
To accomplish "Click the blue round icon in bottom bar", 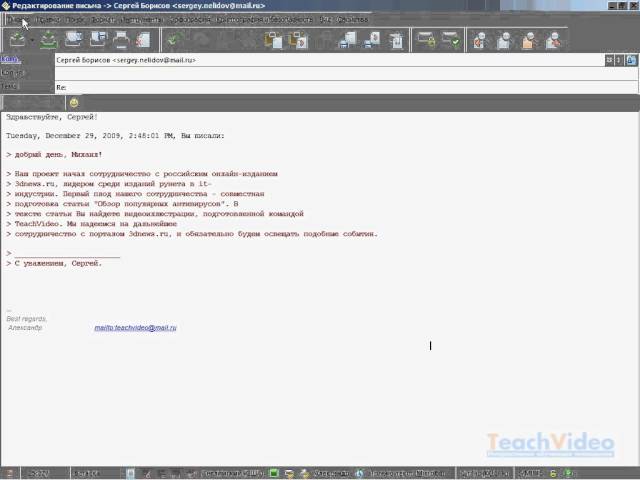I will 360,473.
